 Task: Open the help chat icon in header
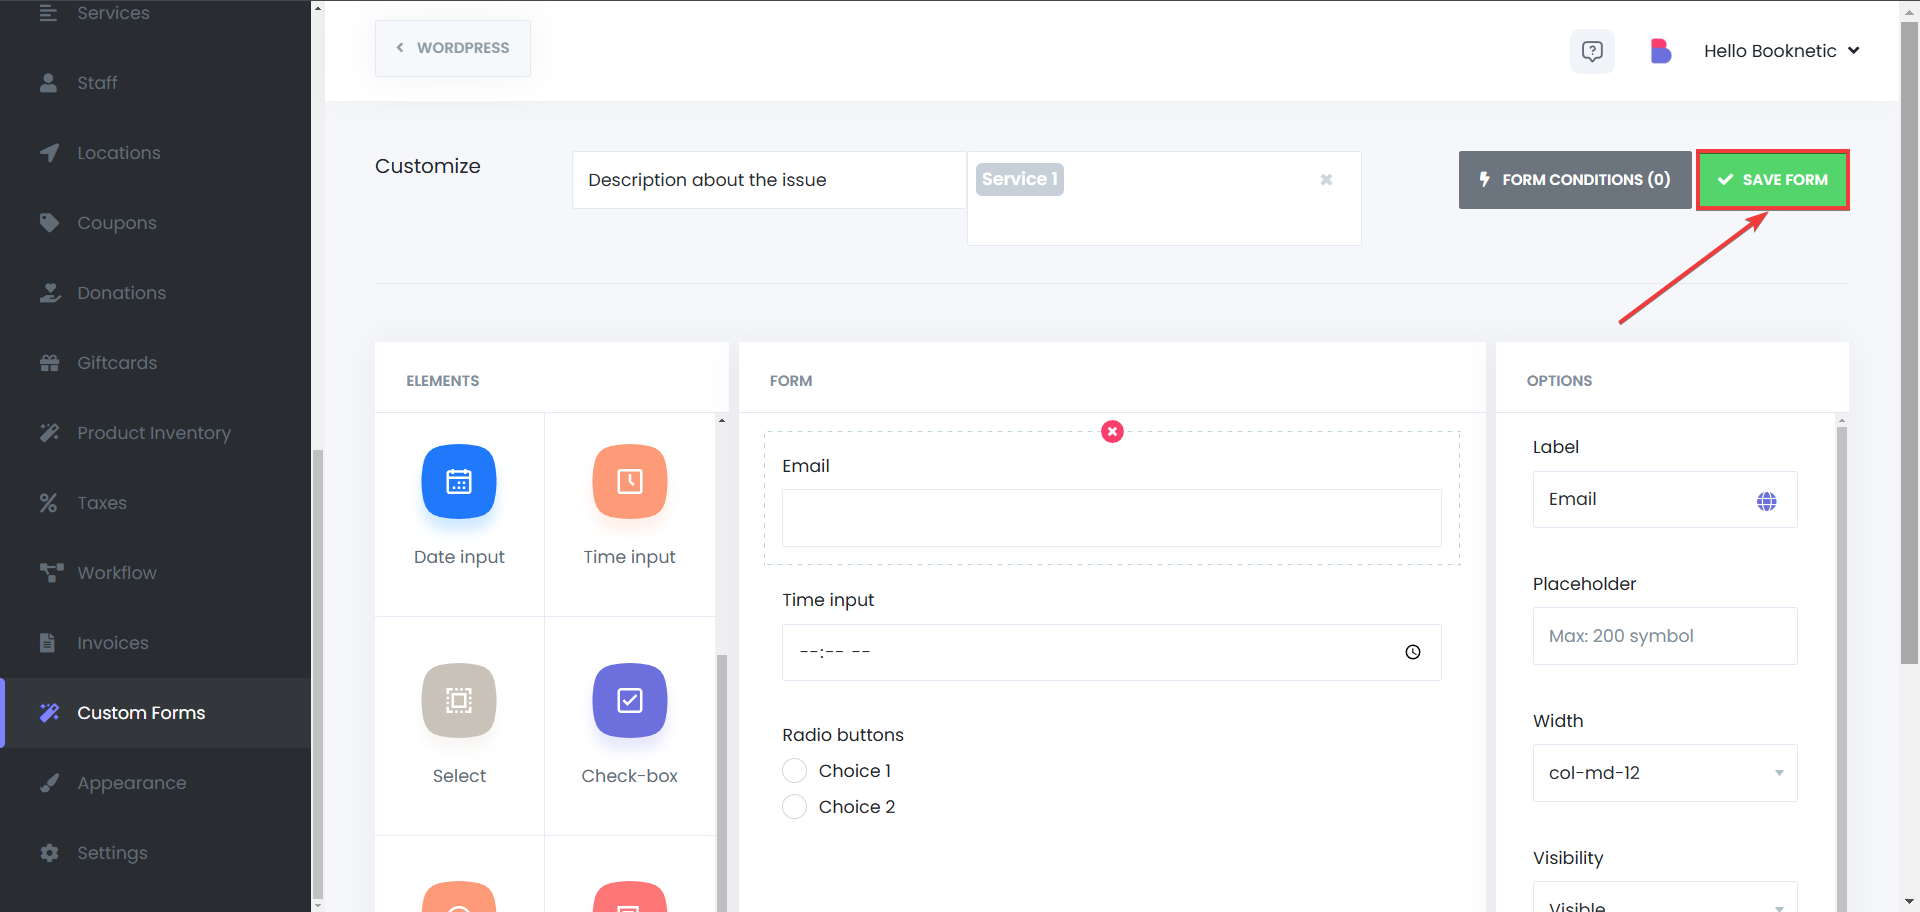(x=1592, y=51)
